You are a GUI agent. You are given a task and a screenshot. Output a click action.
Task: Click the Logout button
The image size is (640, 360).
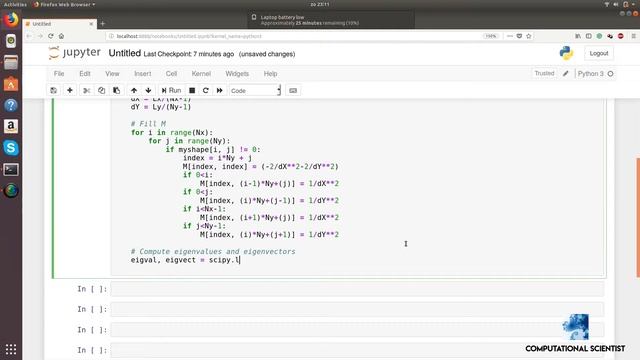[x=599, y=53]
